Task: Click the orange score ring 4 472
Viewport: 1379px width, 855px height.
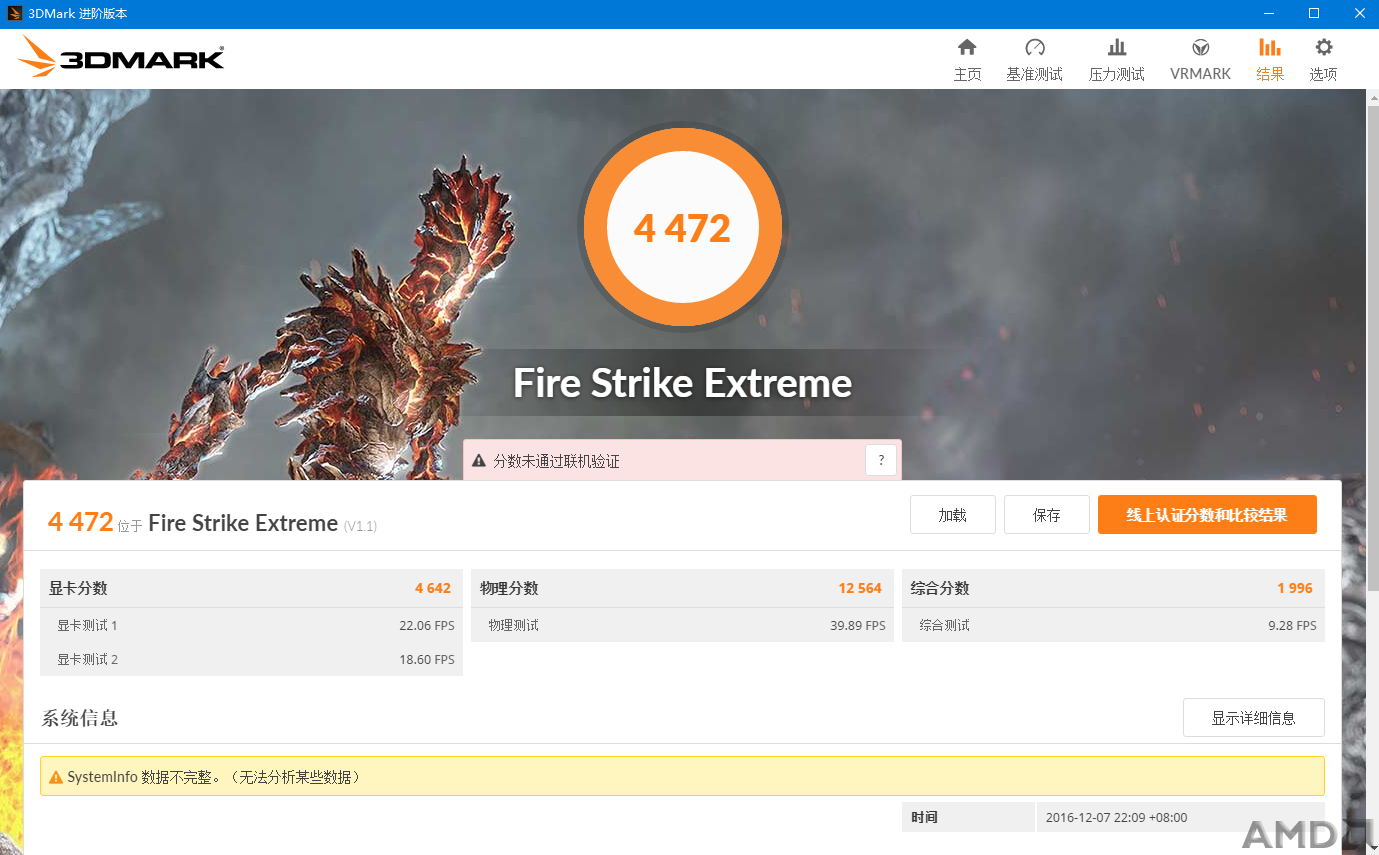Action: click(x=683, y=228)
